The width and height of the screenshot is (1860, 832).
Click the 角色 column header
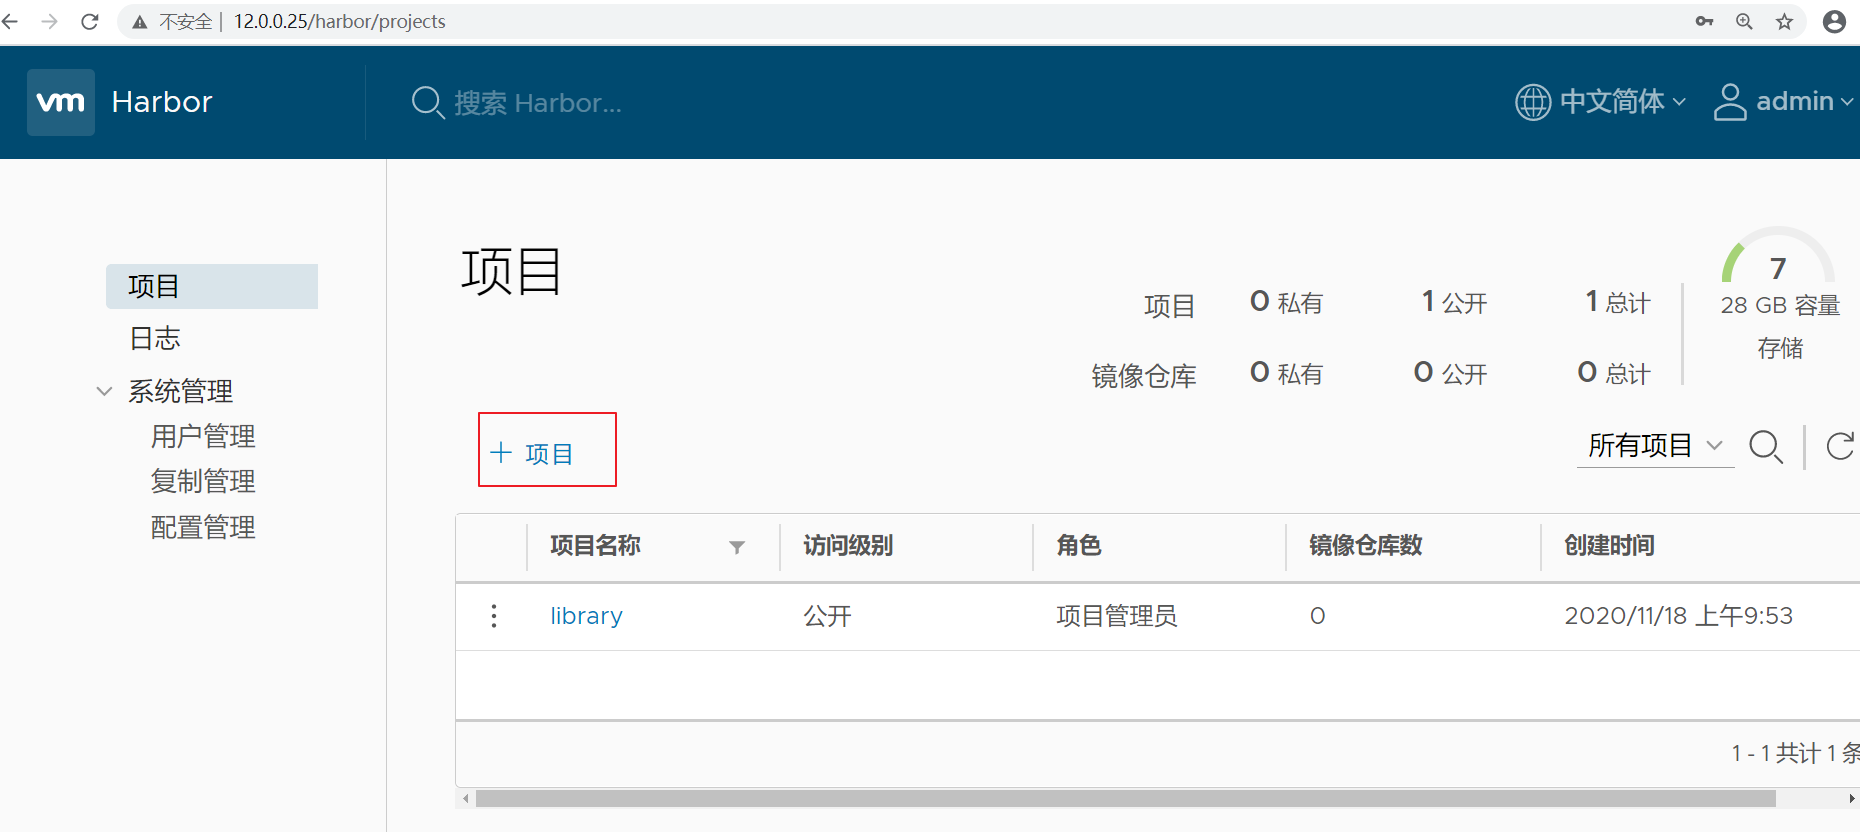[1079, 546]
